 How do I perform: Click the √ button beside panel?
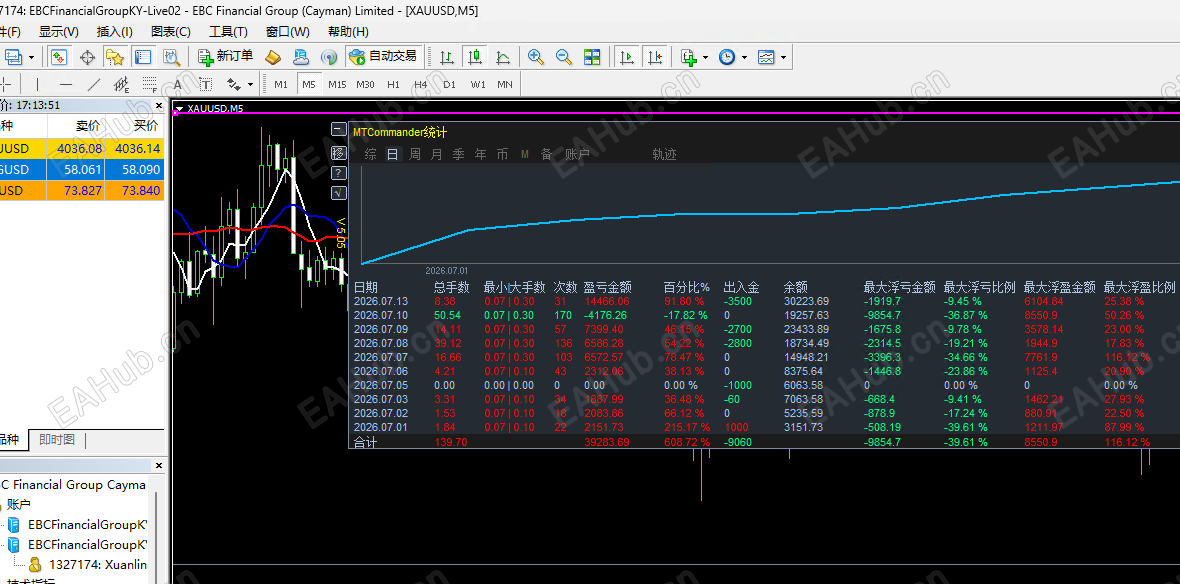[339, 193]
